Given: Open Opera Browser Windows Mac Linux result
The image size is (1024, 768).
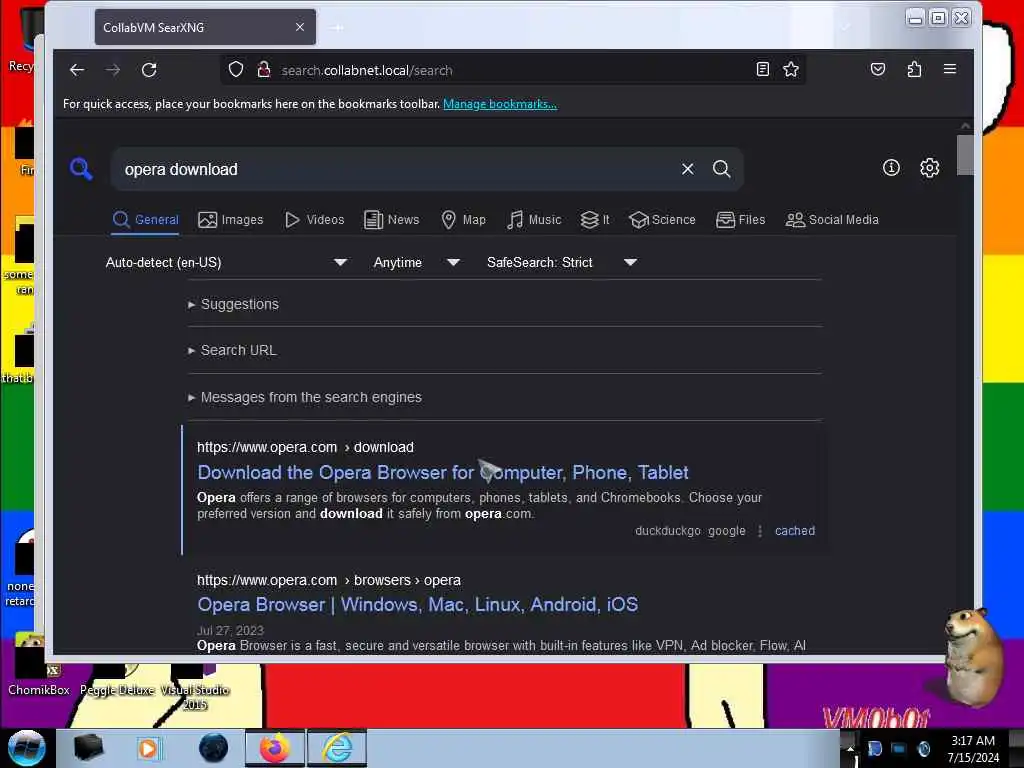Looking at the screenshot, I should (417, 605).
